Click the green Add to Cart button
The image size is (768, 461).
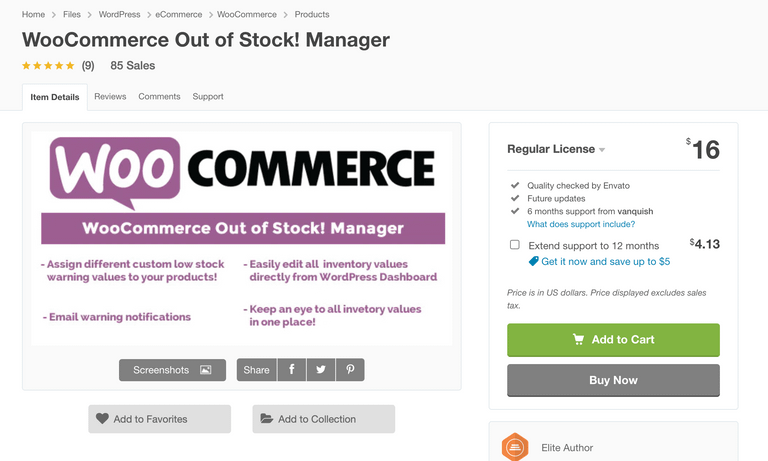point(613,340)
